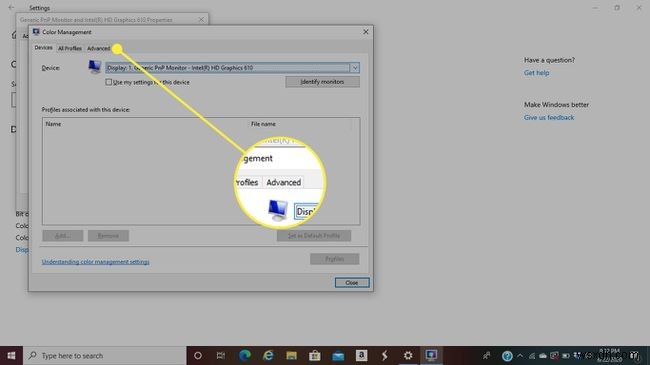
Task: Open Understanding color management settings link
Action: [x=95, y=262]
